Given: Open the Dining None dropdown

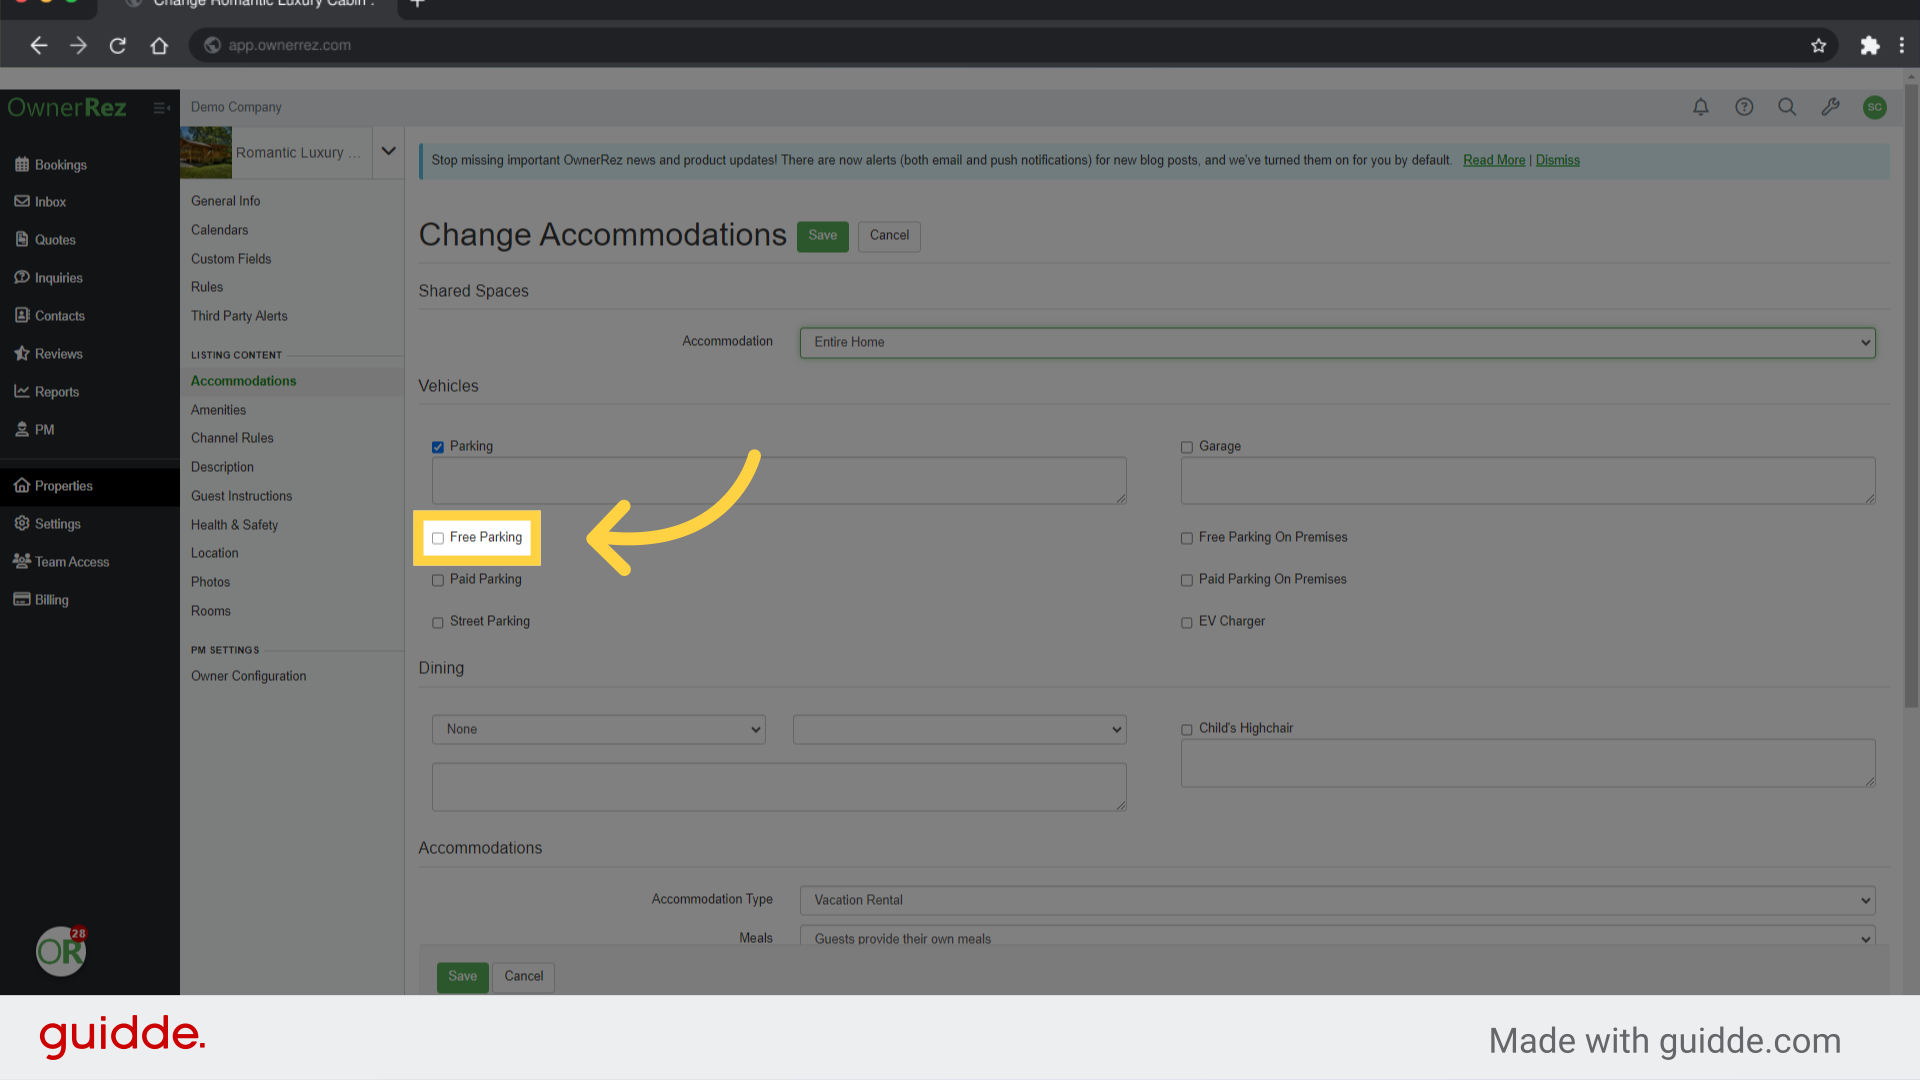Looking at the screenshot, I should (x=598, y=729).
